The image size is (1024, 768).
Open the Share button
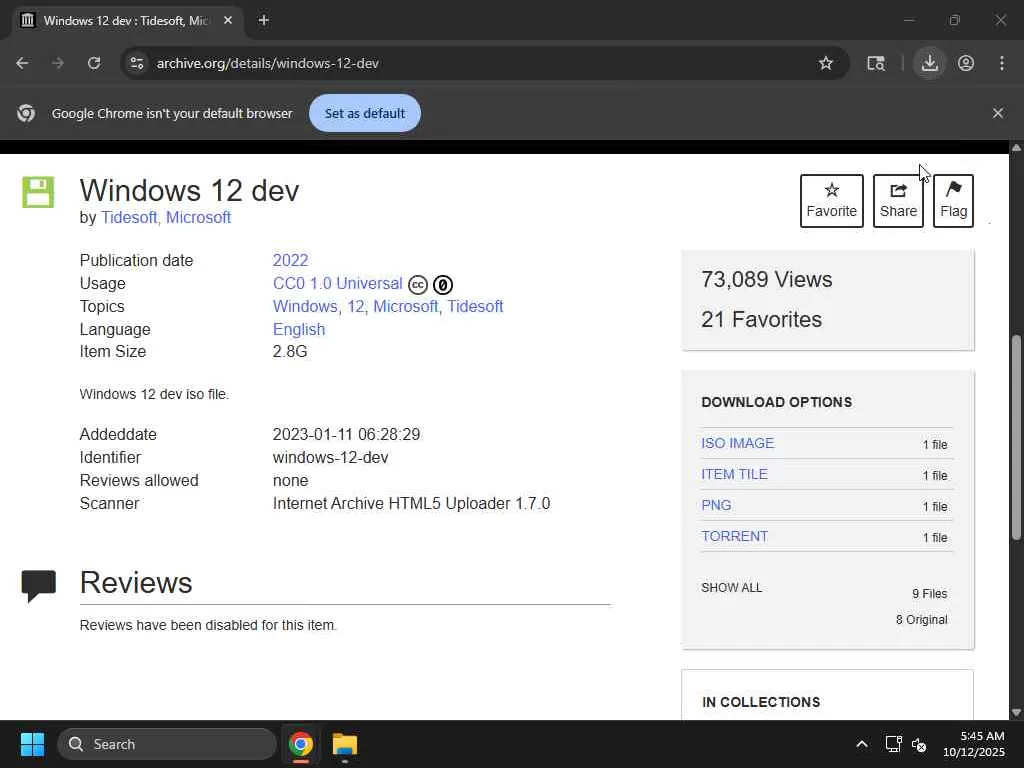pos(898,200)
